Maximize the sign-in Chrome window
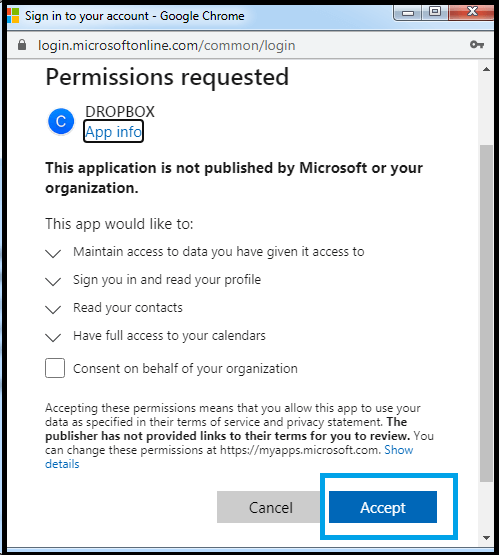The image size is (499, 555). point(435,12)
